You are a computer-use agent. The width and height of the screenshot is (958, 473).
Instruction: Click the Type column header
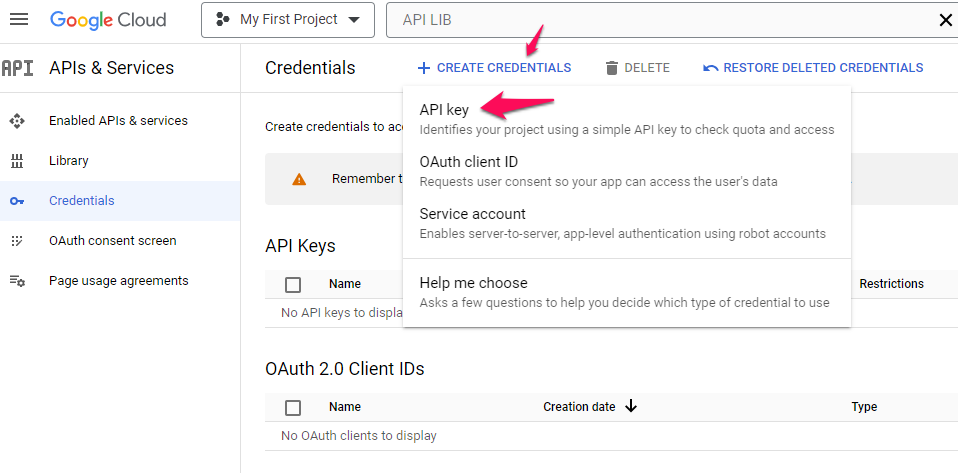(x=864, y=407)
